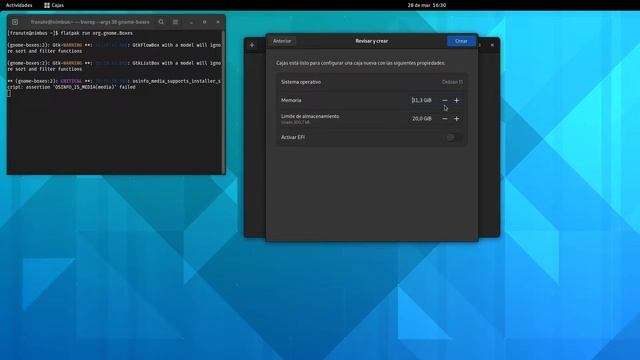The height and width of the screenshot is (360, 640).
Task: Click the 'Revisar y crear' dialog title
Action: [371, 41]
